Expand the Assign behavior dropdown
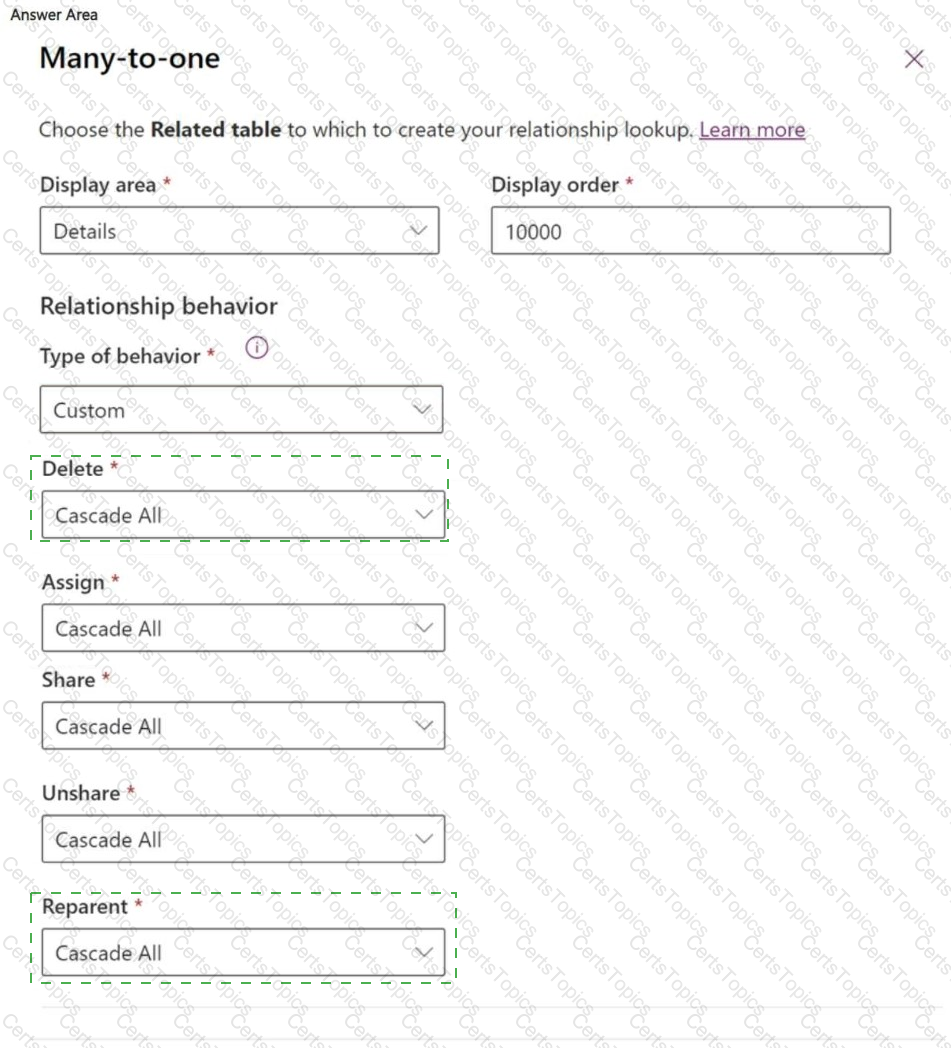Image resolution: width=951 pixels, height=1048 pixels. click(x=242, y=628)
